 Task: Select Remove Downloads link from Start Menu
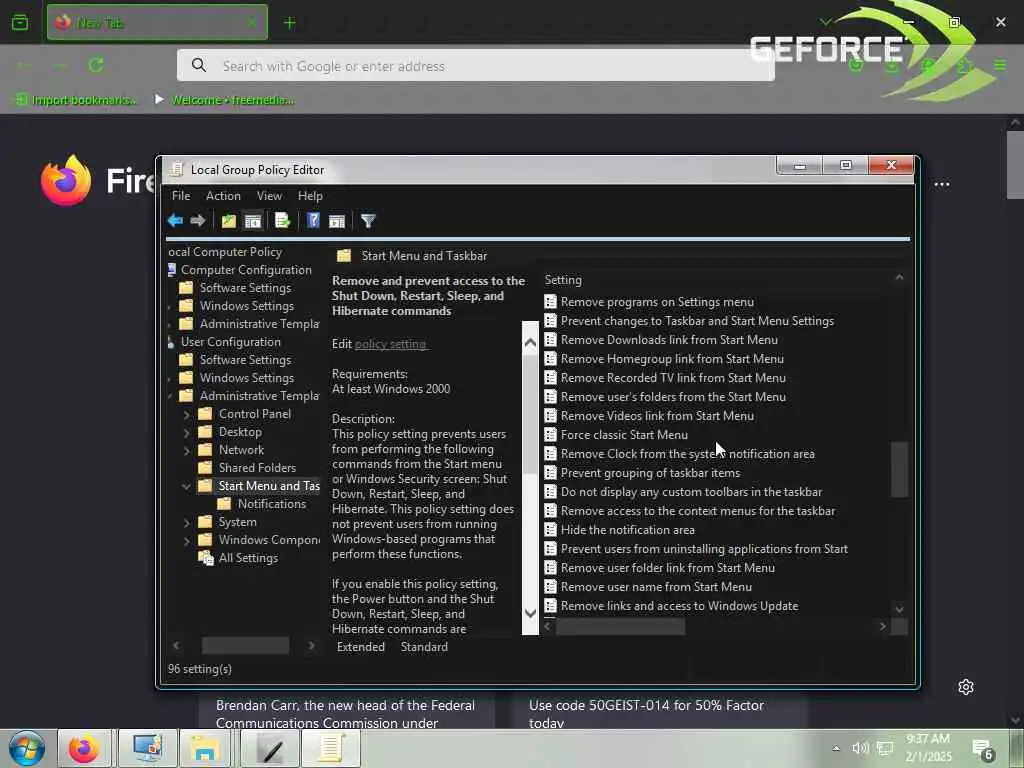[x=669, y=340]
